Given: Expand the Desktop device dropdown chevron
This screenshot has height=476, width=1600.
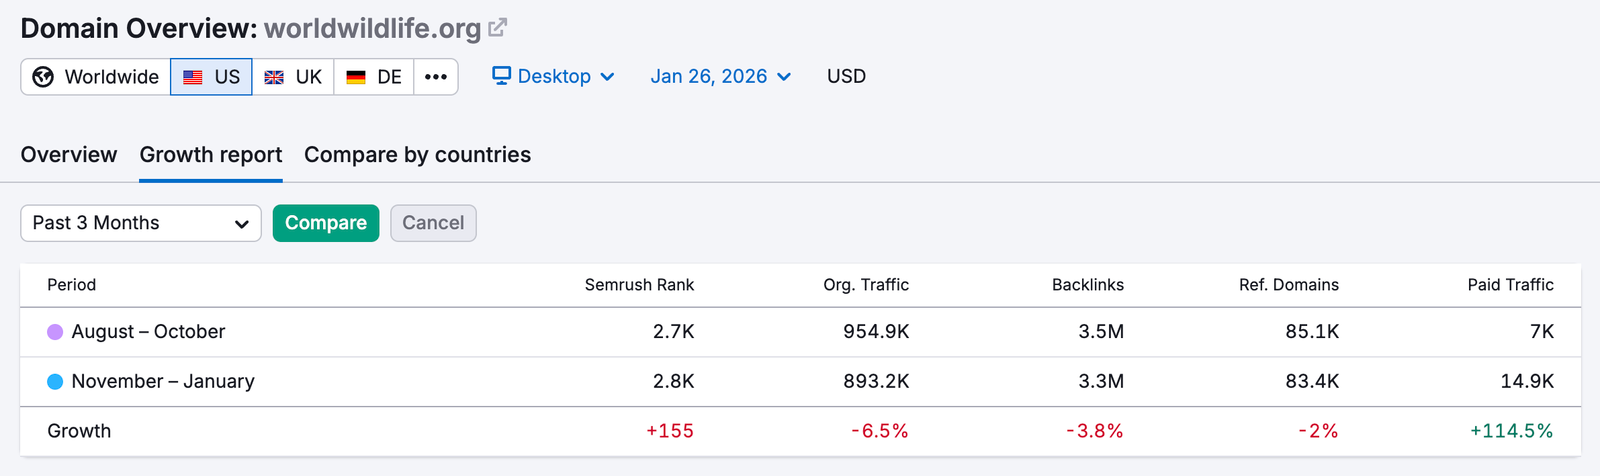Looking at the screenshot, I should click(x=607, y=77).
